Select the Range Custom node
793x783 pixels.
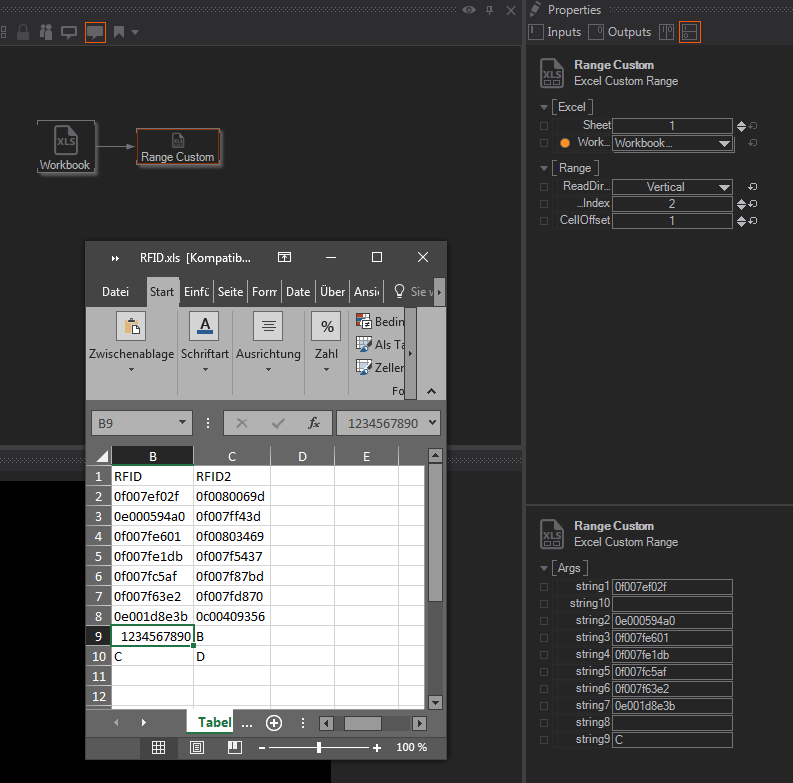coord(177,147)
